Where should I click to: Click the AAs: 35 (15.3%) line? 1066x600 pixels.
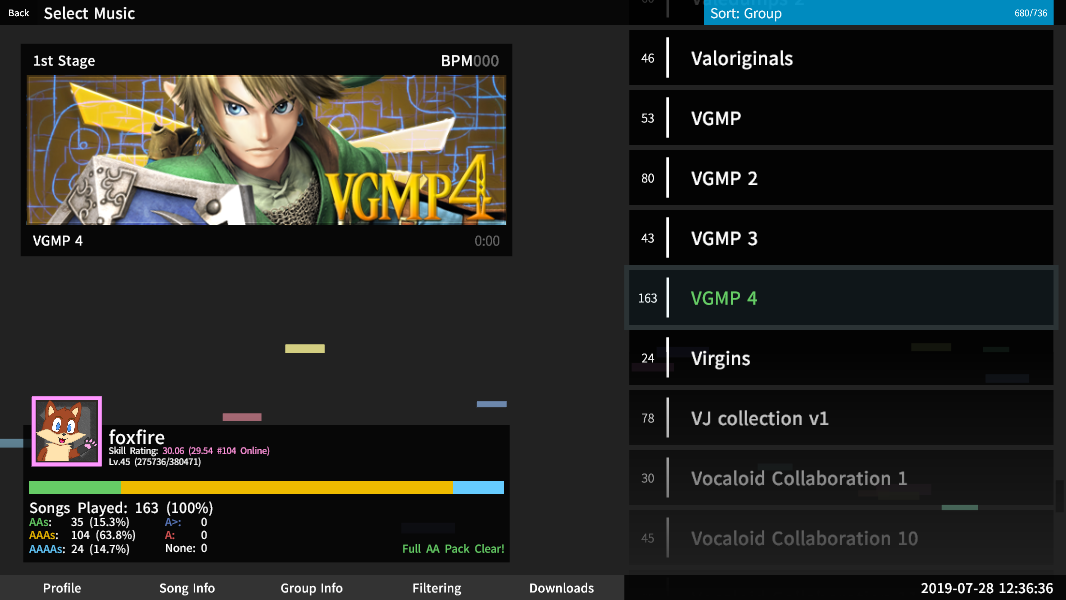tap(80, 522)
